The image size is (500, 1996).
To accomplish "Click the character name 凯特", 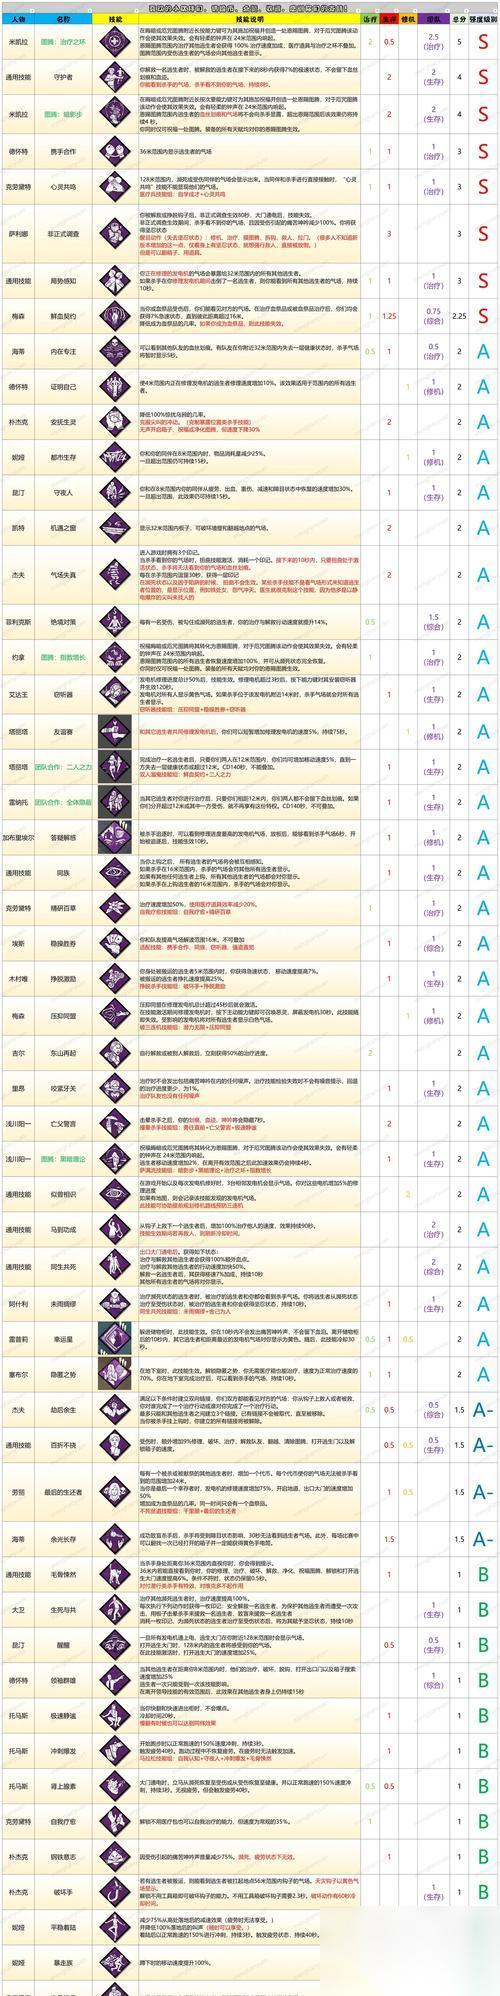I will coord(19,526).
